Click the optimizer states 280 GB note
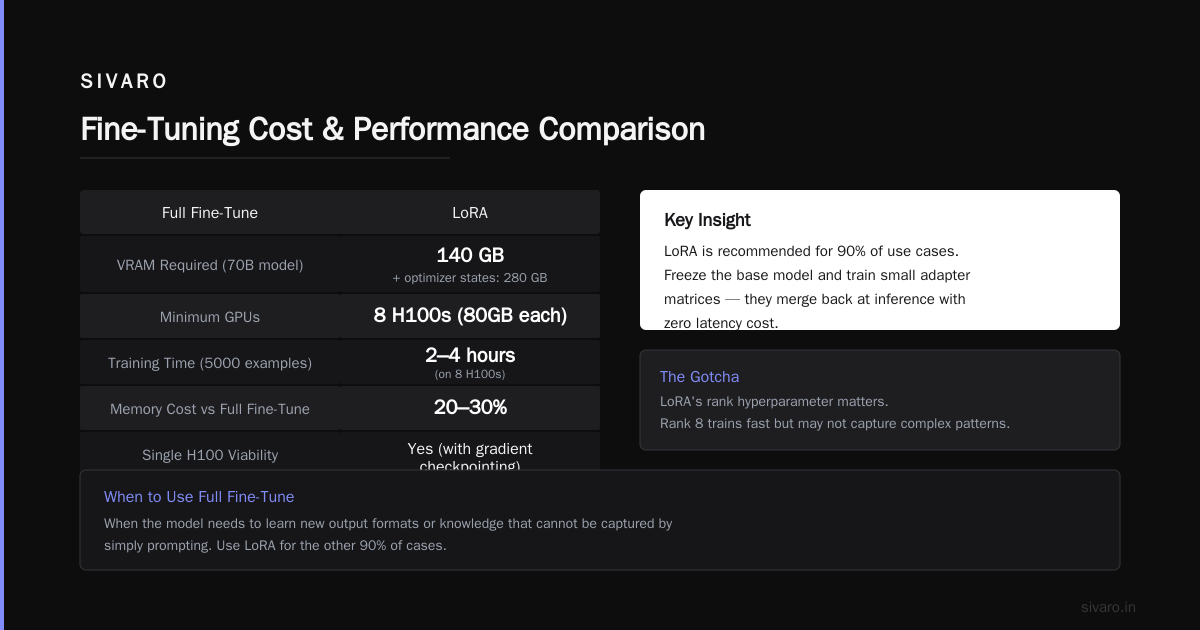This screenshot has height=630, width=1200. pos(470,278)
